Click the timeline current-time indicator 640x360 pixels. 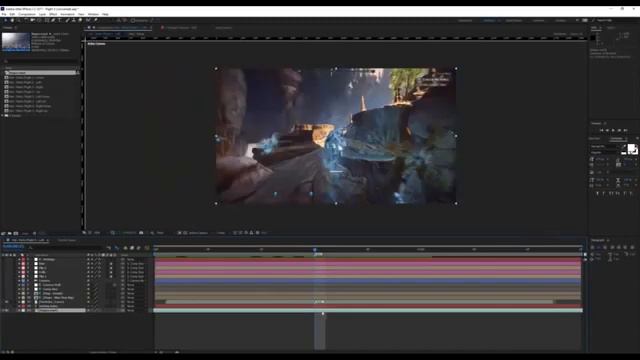(315, 249)
